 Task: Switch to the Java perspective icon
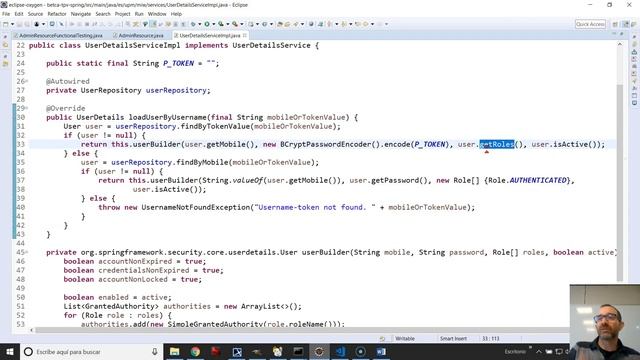625,24
